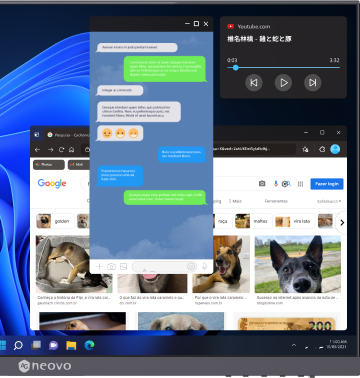360x378 pixels.
Task: Click the Fazer login button
Action: point(327,184)
